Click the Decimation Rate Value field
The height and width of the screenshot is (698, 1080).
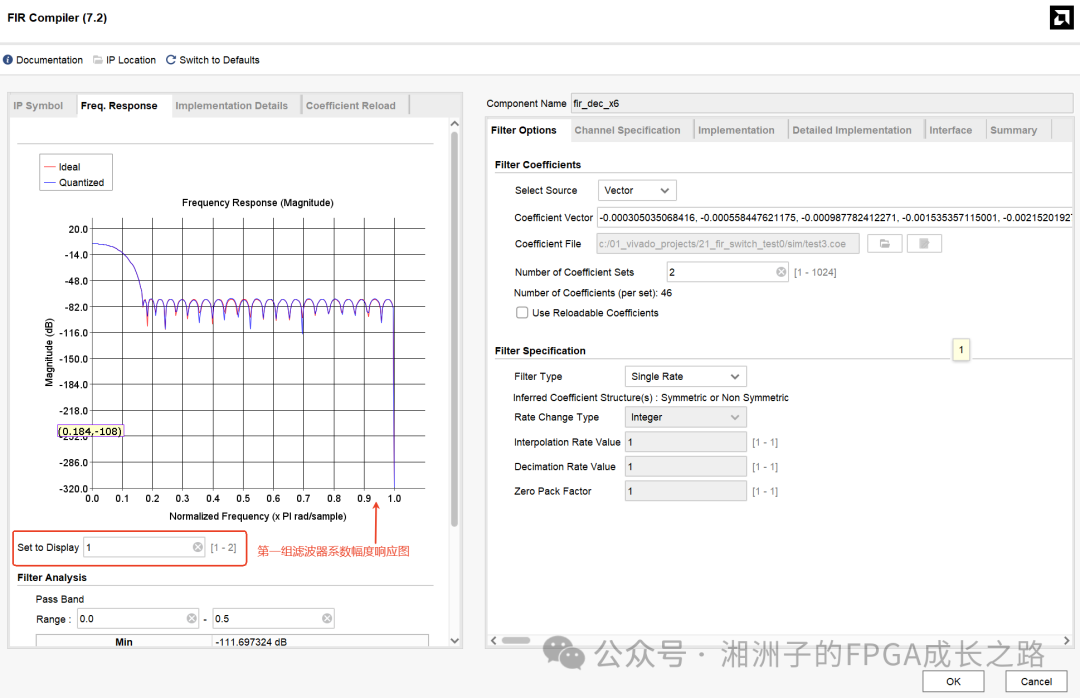(686, 466)
